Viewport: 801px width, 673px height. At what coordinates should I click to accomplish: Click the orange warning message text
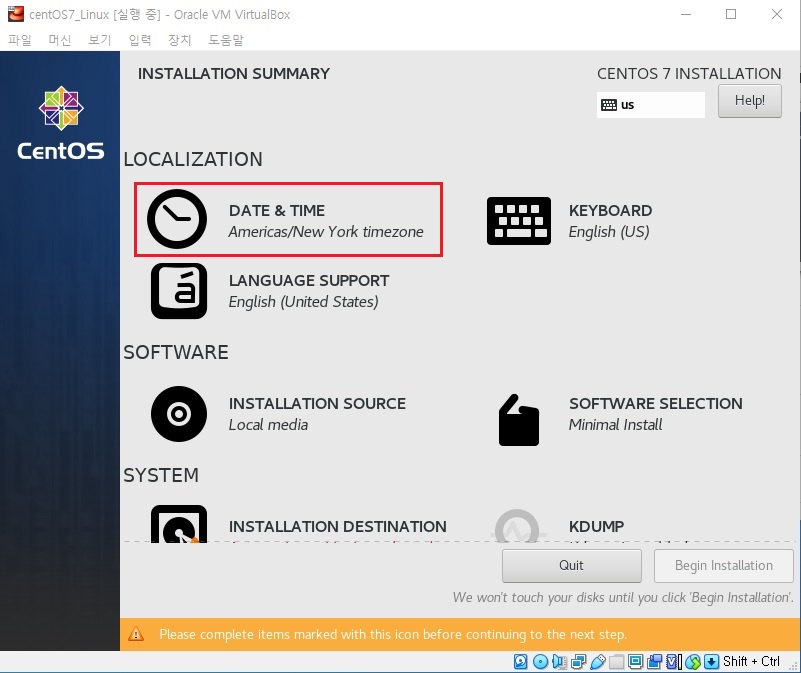click(x=393, y=635)
